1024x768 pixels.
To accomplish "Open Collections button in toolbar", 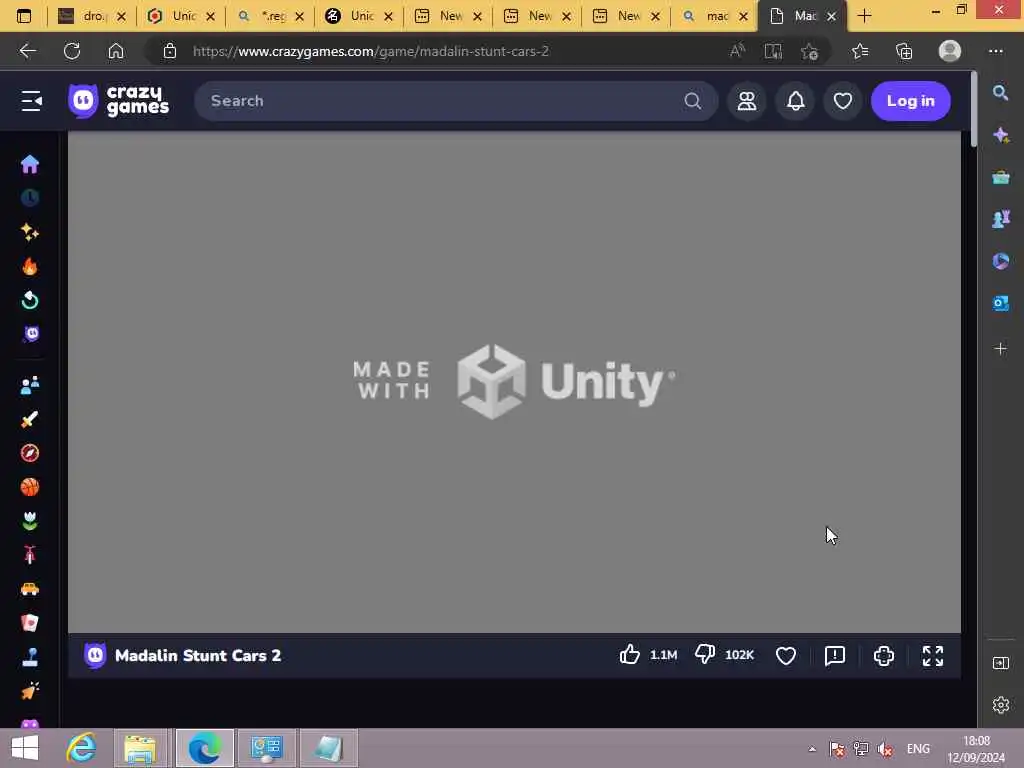I will (x=904, y=51).
